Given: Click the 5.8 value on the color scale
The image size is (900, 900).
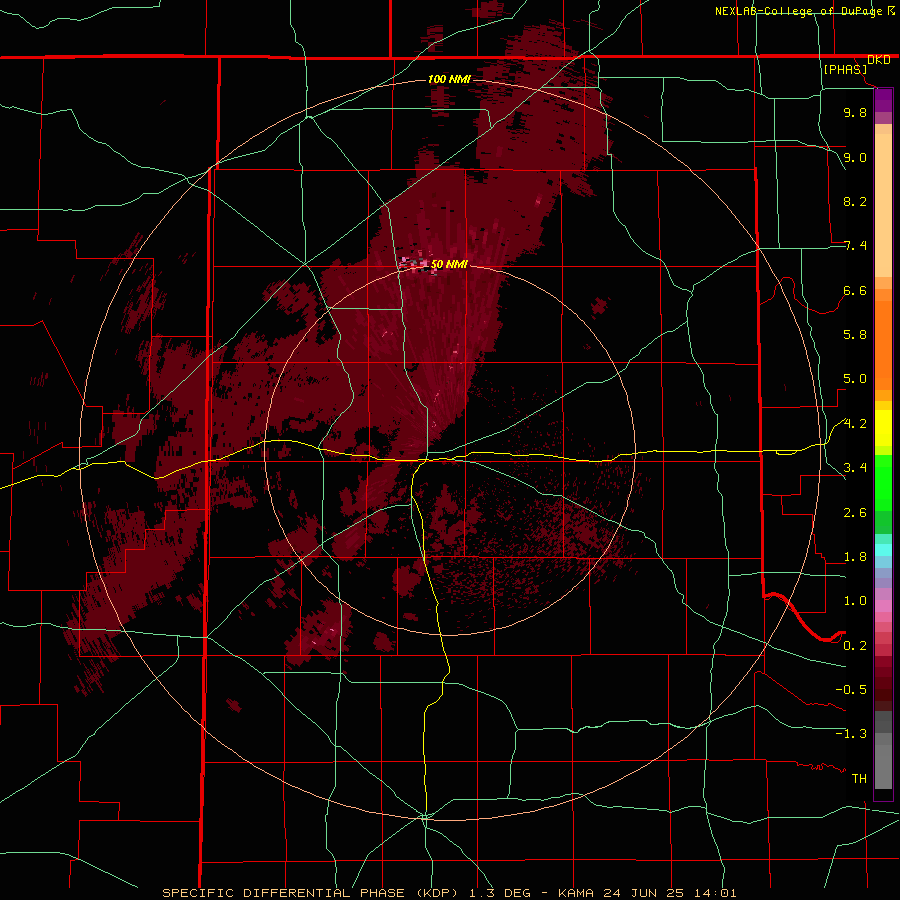Looking at the screenshot, I should [855, 335].
